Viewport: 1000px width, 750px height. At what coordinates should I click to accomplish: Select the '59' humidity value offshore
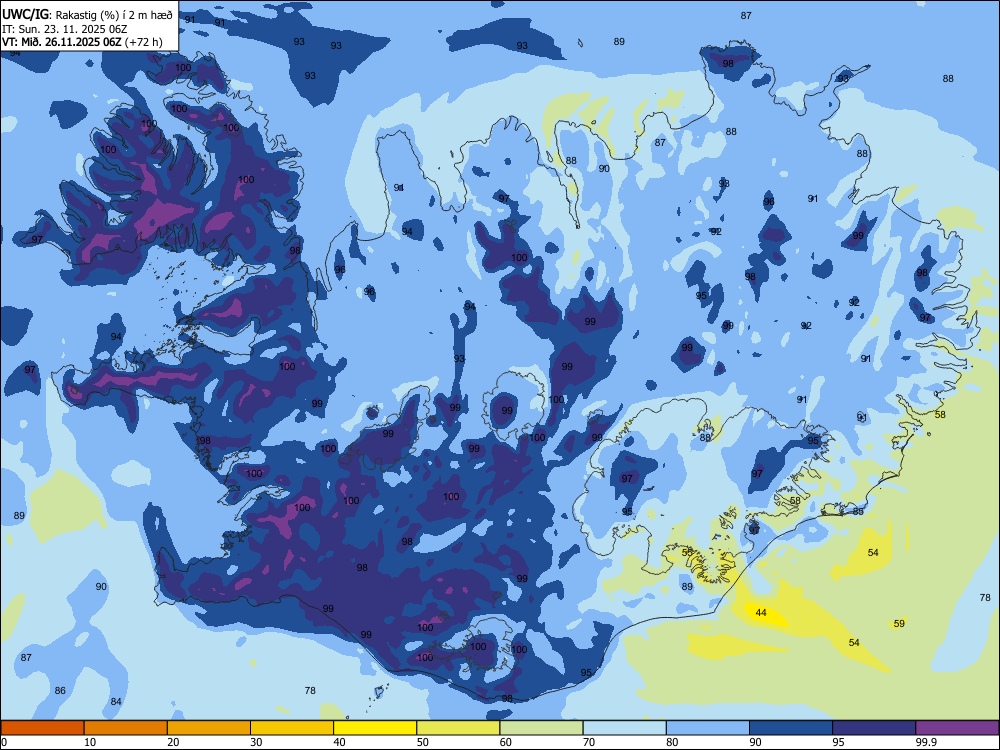point(899,624)
